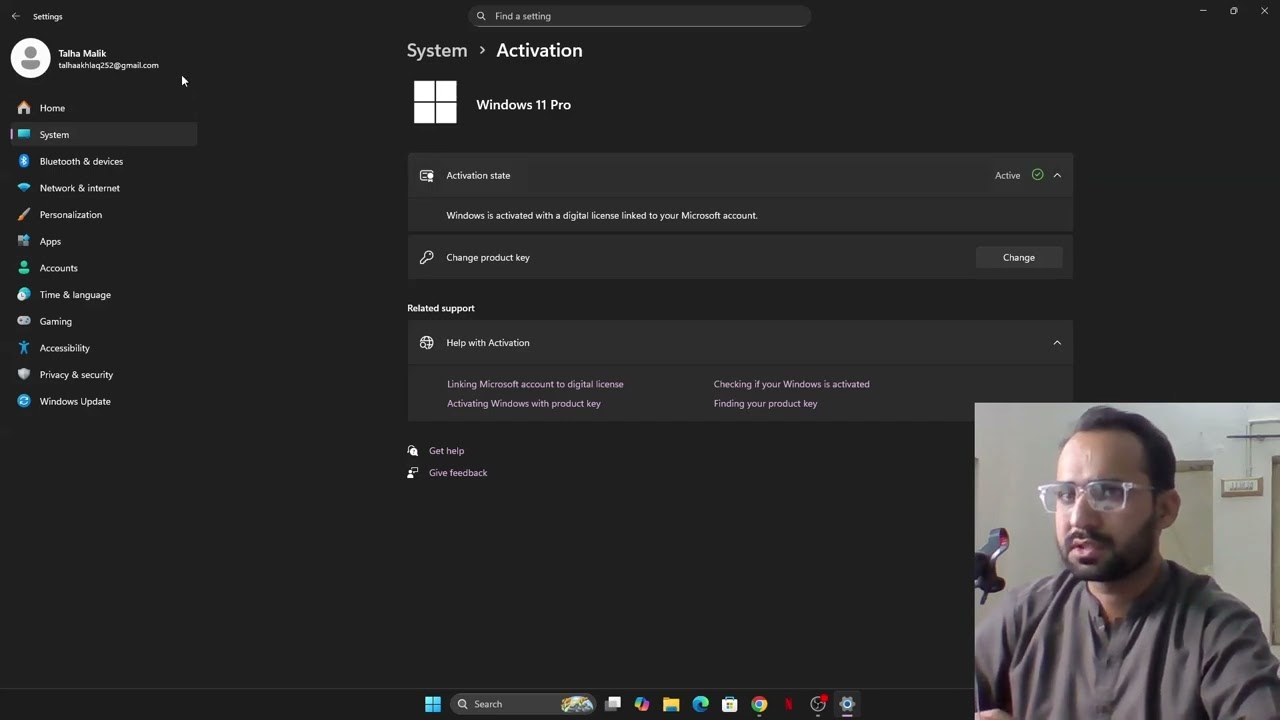Launch Google Chrome from the taskbar
The width and height of the screenshot is (1280, 720).
(759, 704)
